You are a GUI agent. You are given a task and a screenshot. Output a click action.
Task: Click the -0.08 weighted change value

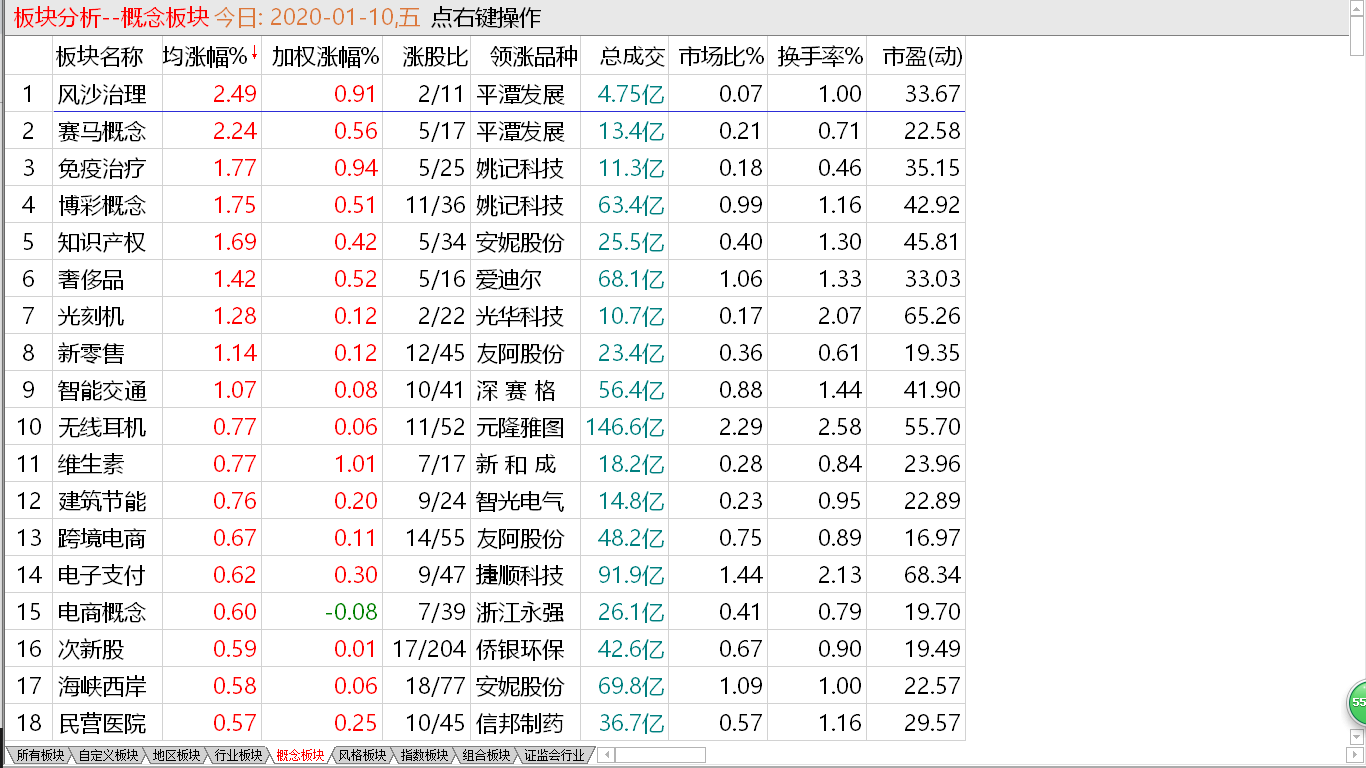click(x=351, y=612)
